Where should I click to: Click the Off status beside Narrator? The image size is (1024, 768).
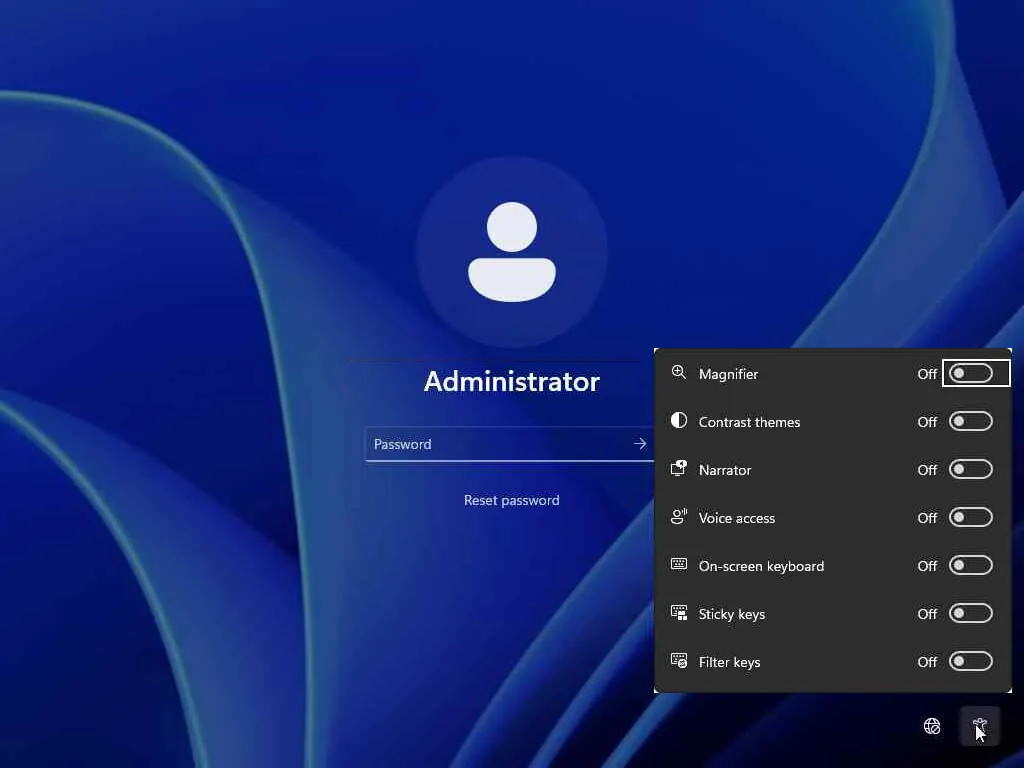tap(927, 470)
